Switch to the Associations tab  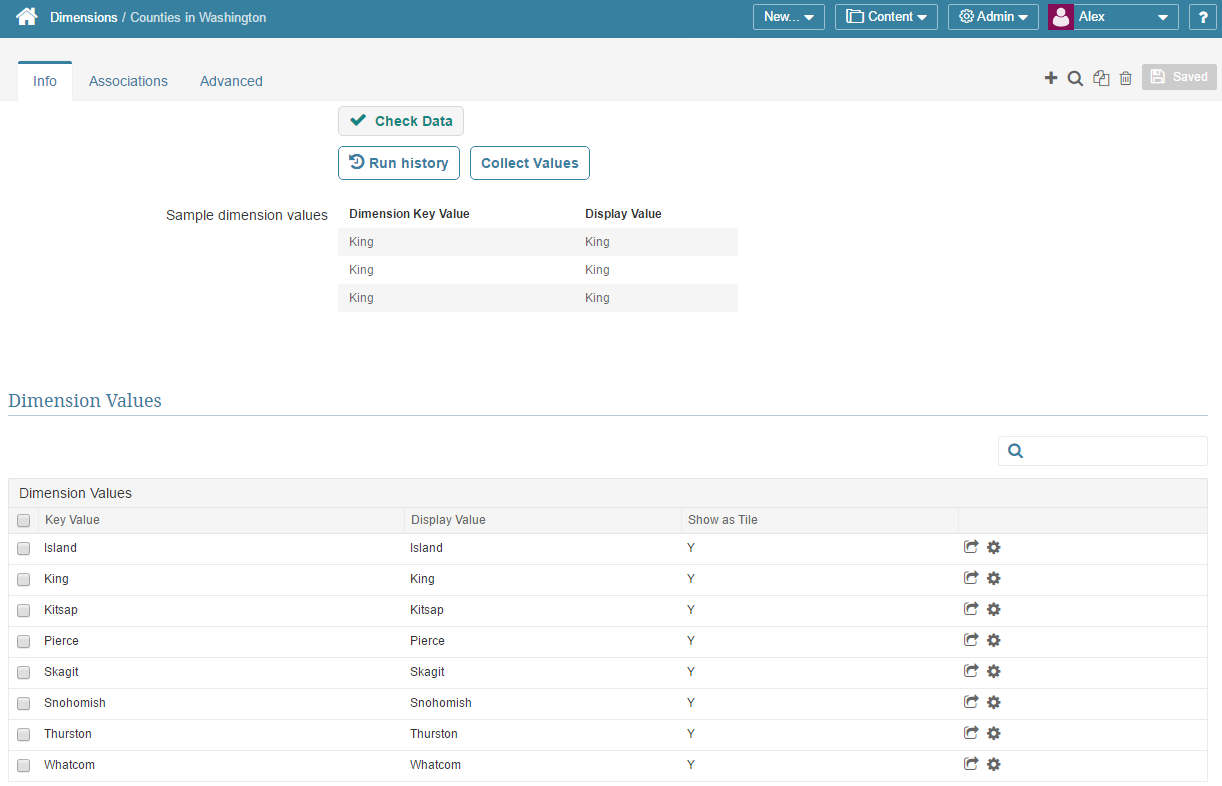(x=128, y=81)
